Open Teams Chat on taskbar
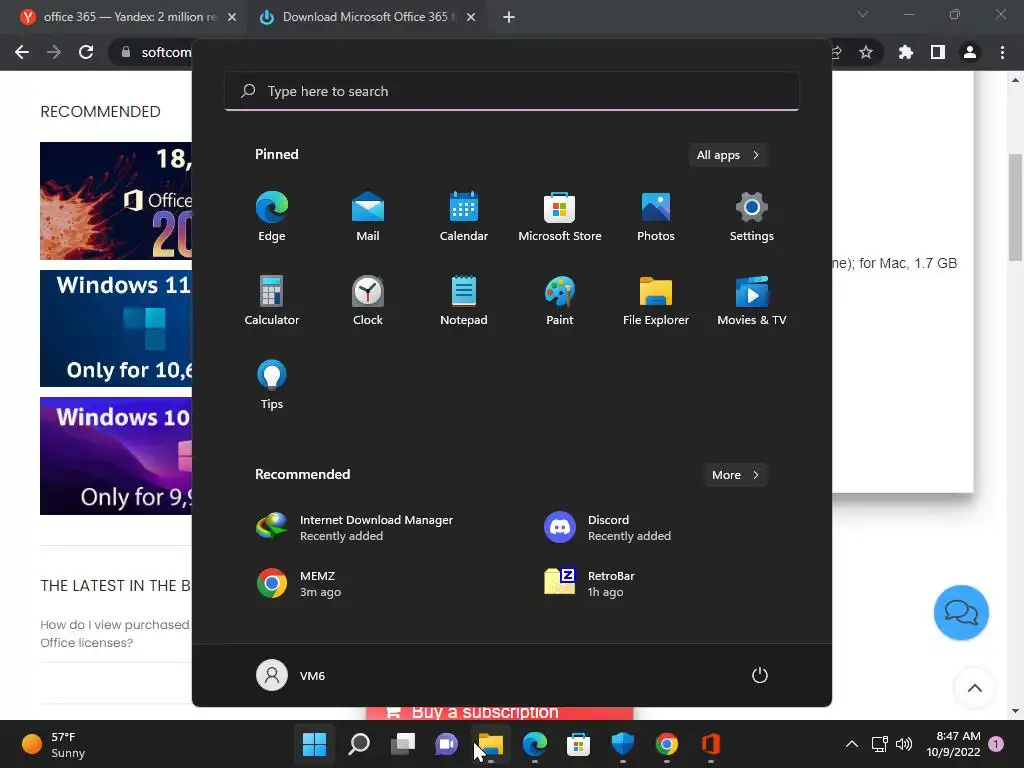The height and width of the screenshot is (768, 1024). coord(447,744)
